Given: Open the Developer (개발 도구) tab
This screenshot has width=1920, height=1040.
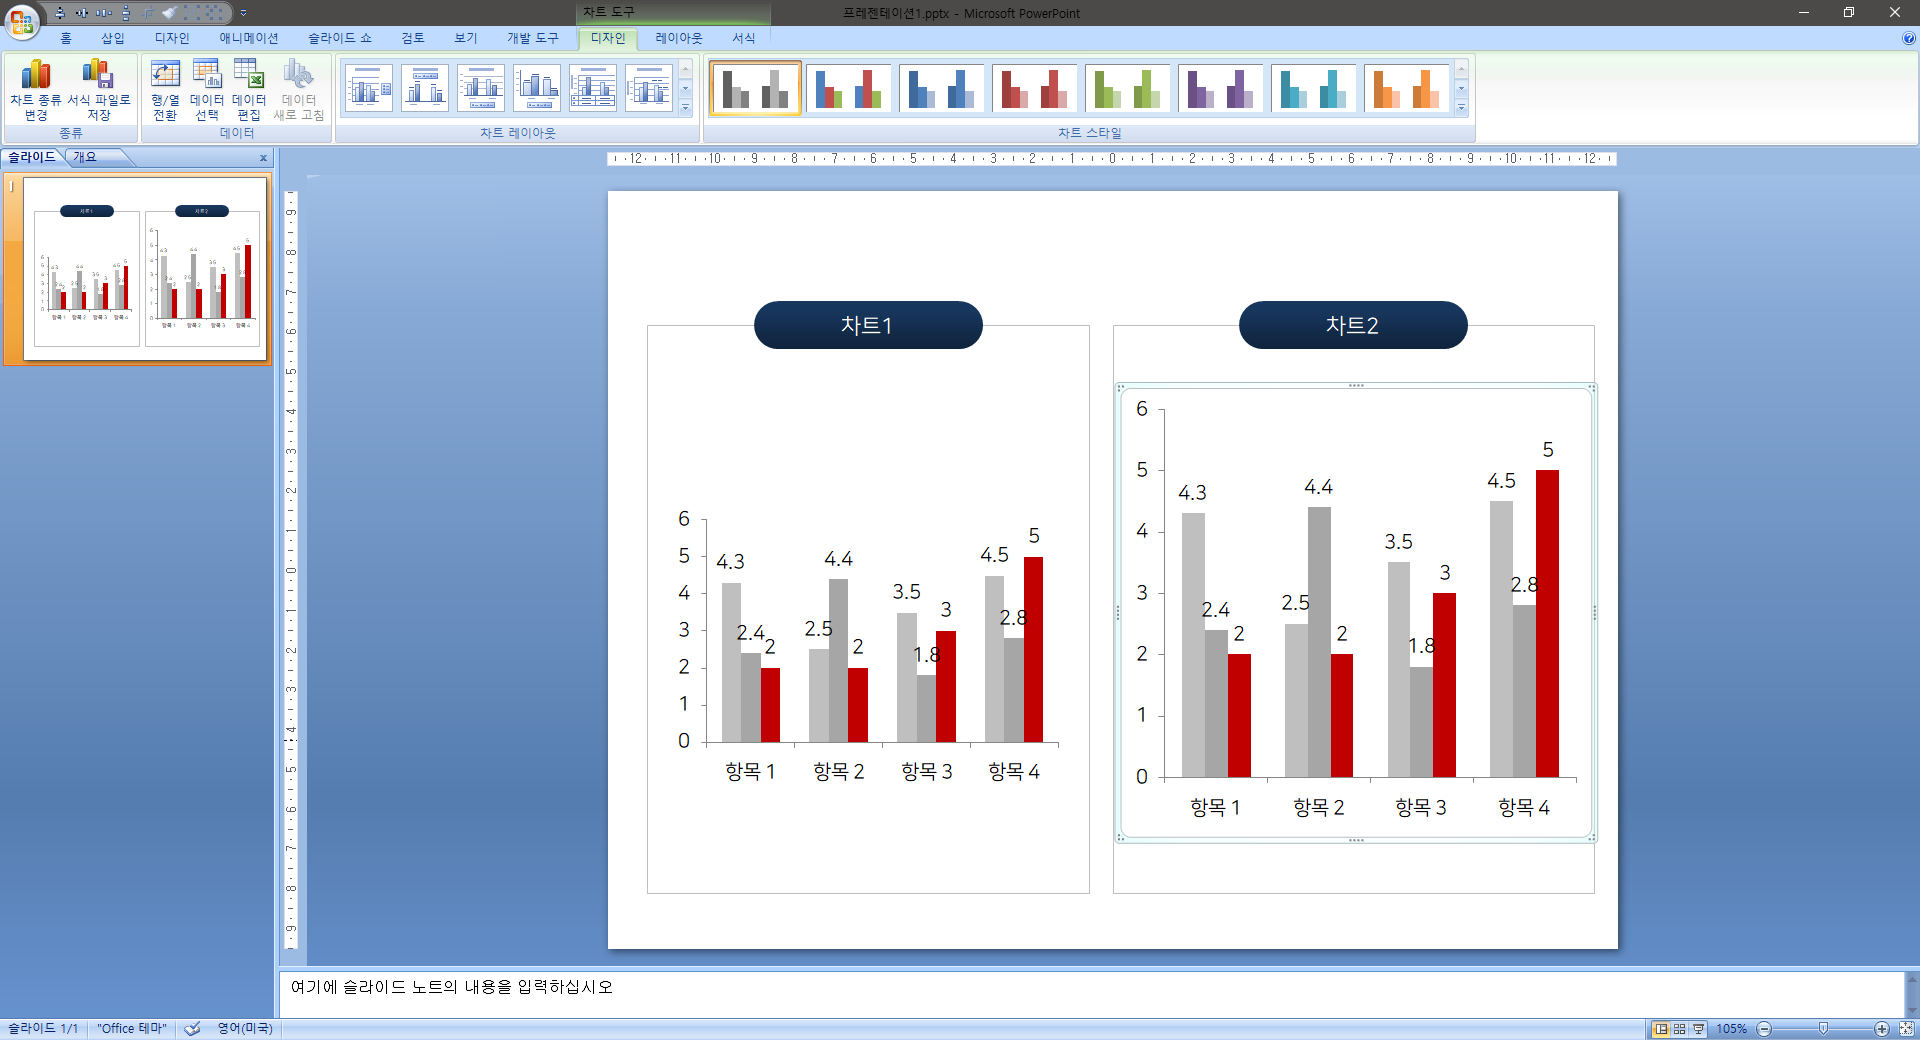Looking at the screenshot, I should [x=533, y=38].
